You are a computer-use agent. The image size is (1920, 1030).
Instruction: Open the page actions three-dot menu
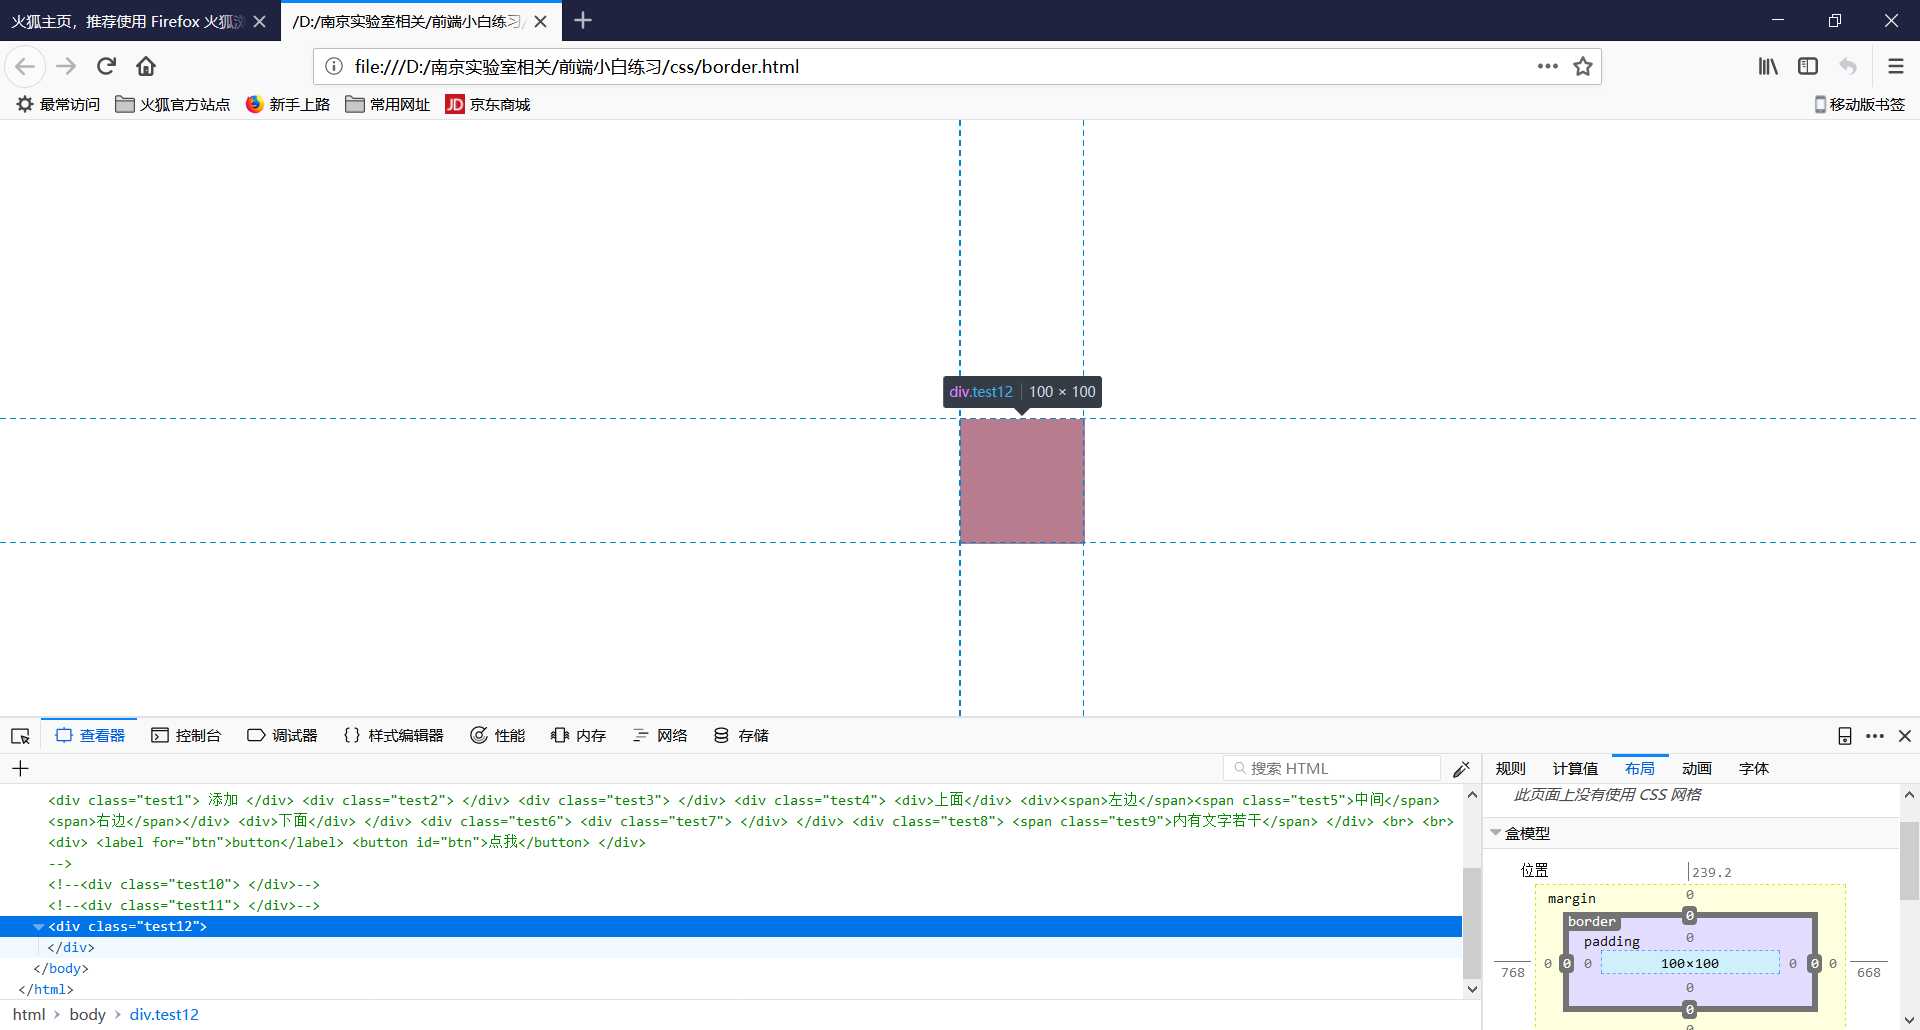click(x=1547, y=66)
